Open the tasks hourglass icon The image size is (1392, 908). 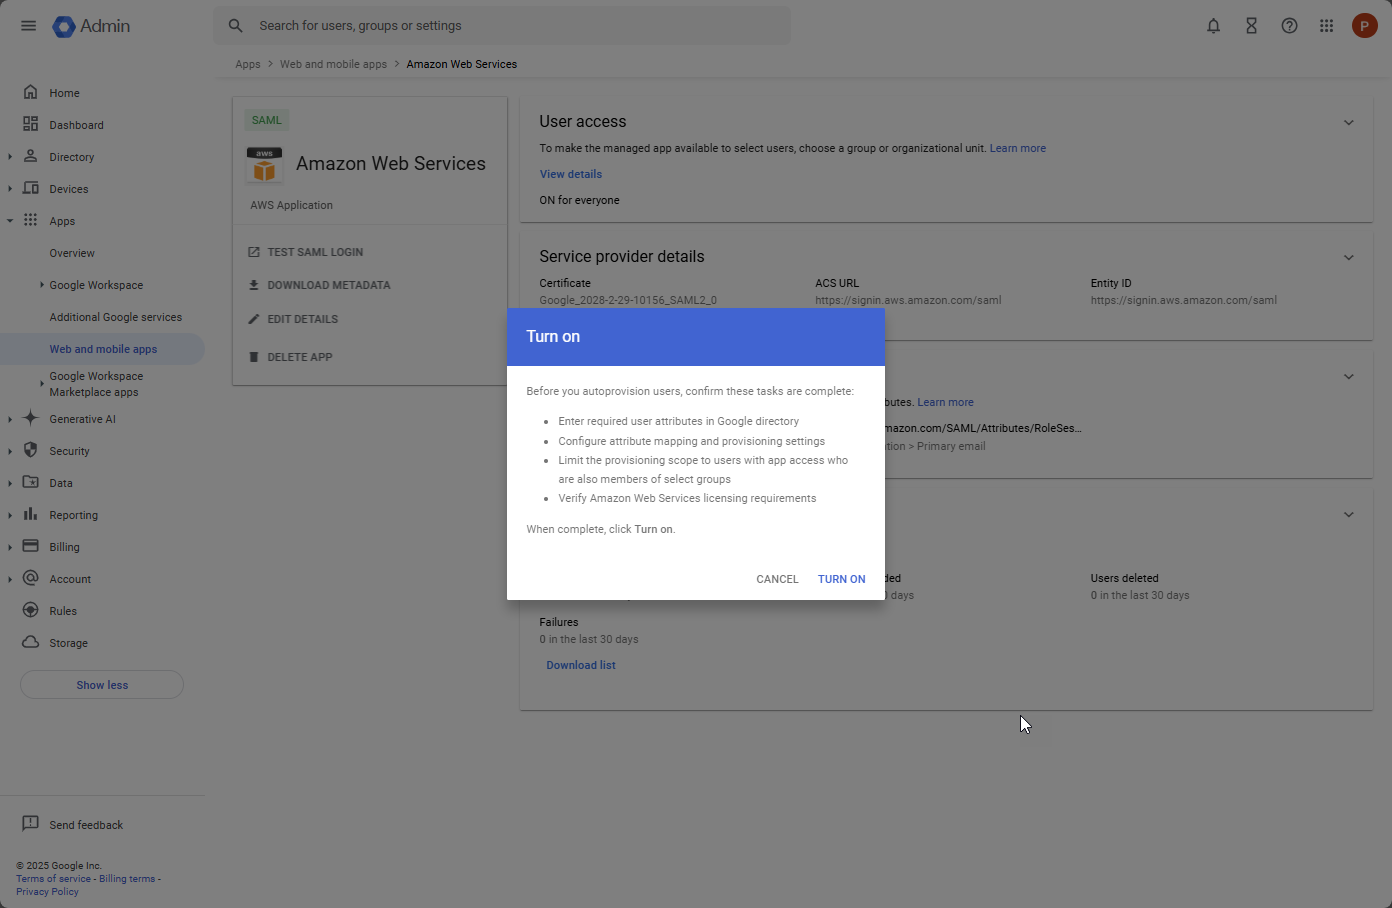click(x=1251, y=26)
